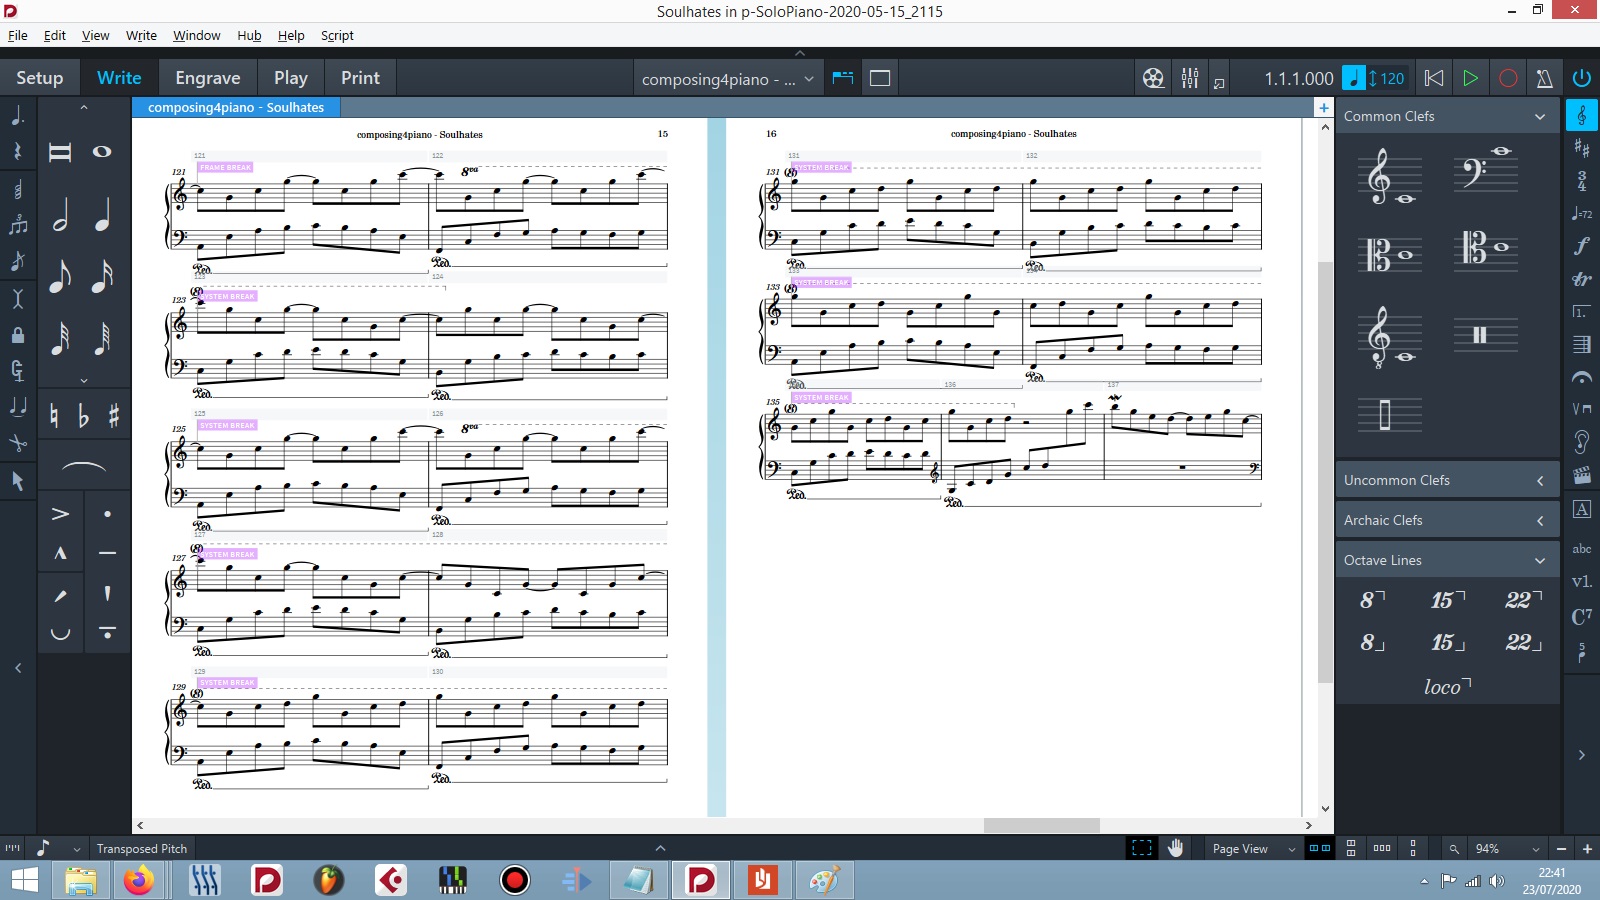Viewport: 1600px width, 900px height.
Task: Expand the Archaic Clefs section
Action: point(1540,521)
